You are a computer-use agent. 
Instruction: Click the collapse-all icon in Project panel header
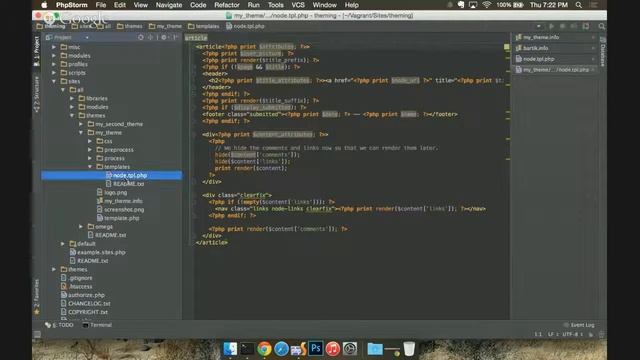pos(150,37)
